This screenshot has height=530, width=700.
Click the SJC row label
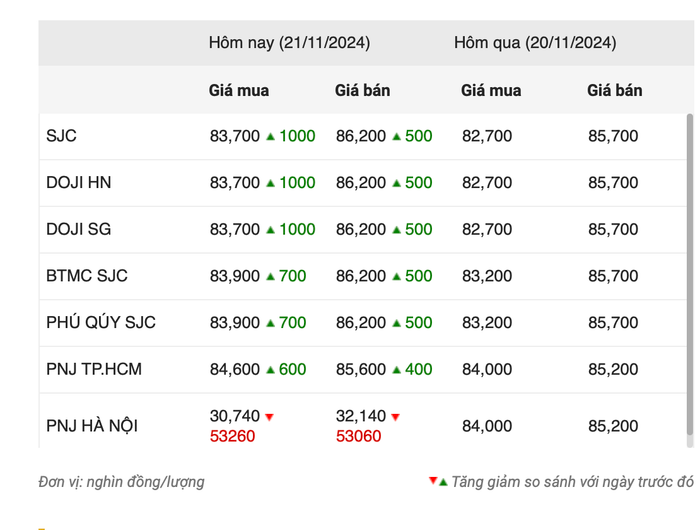point(61,136)
